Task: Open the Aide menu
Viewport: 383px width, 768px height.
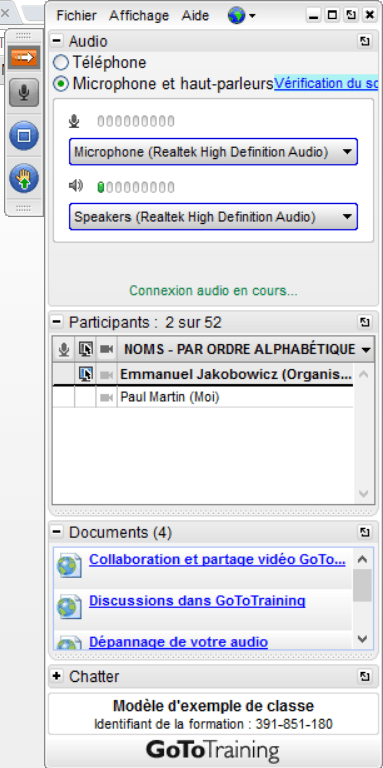Action: click(195, 16)
